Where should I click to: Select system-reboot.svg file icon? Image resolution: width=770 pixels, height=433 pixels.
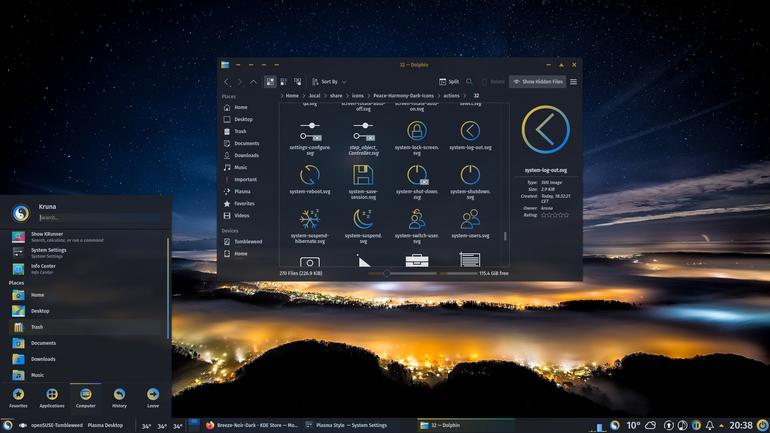310,175
